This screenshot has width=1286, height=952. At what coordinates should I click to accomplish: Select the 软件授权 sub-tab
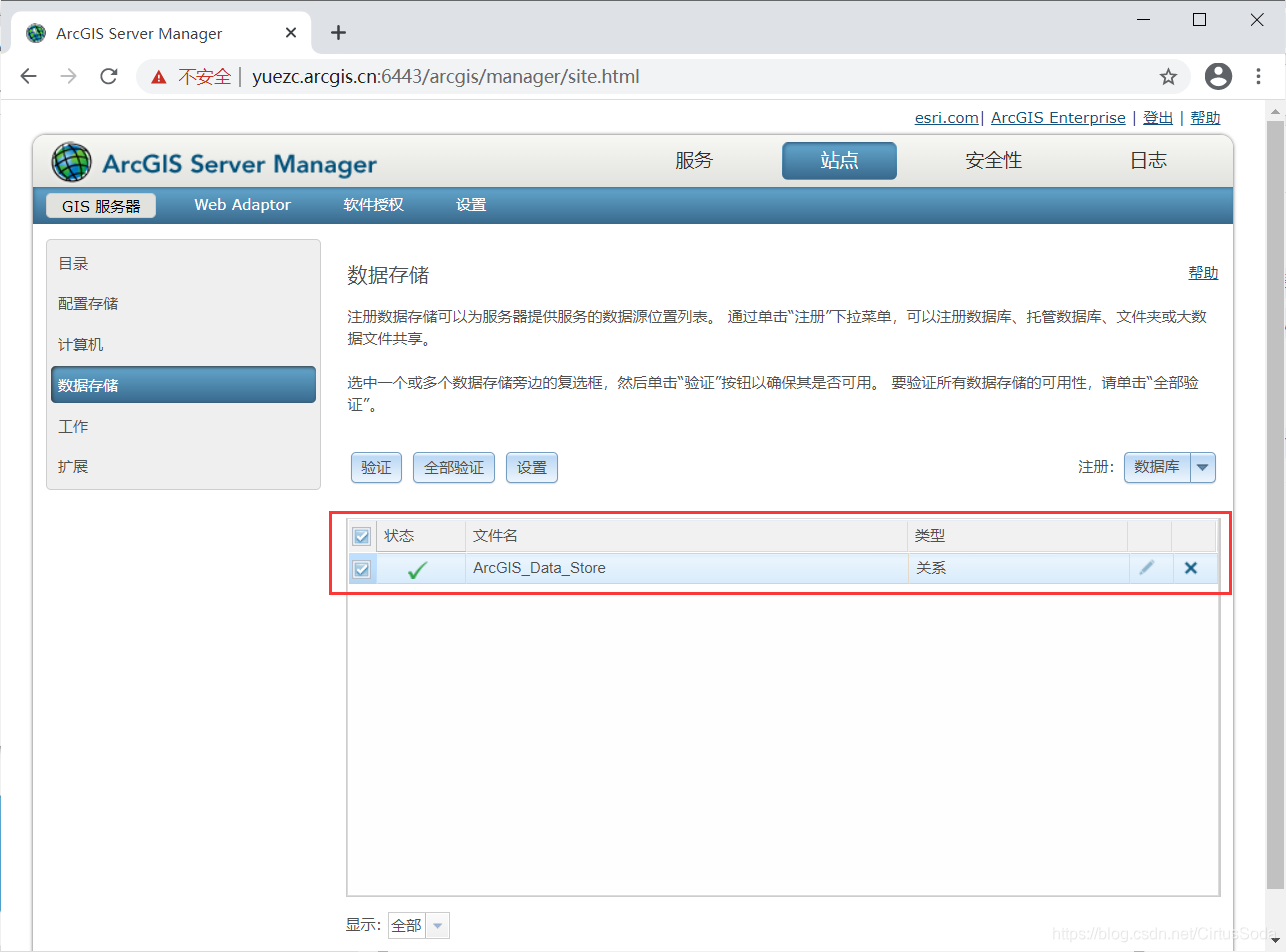click(373, 205)
